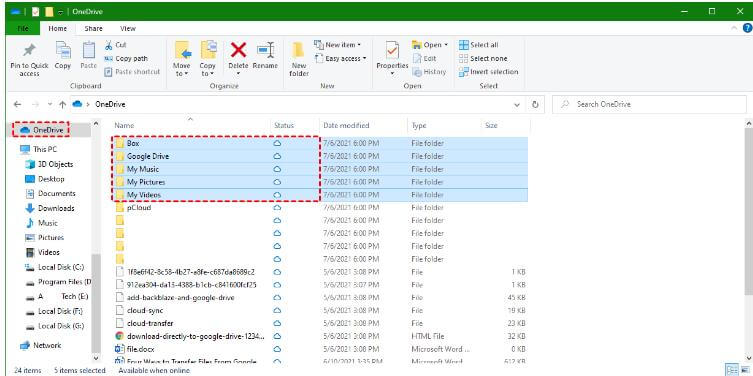Click the Copy ribbon button

click(63, 55)
